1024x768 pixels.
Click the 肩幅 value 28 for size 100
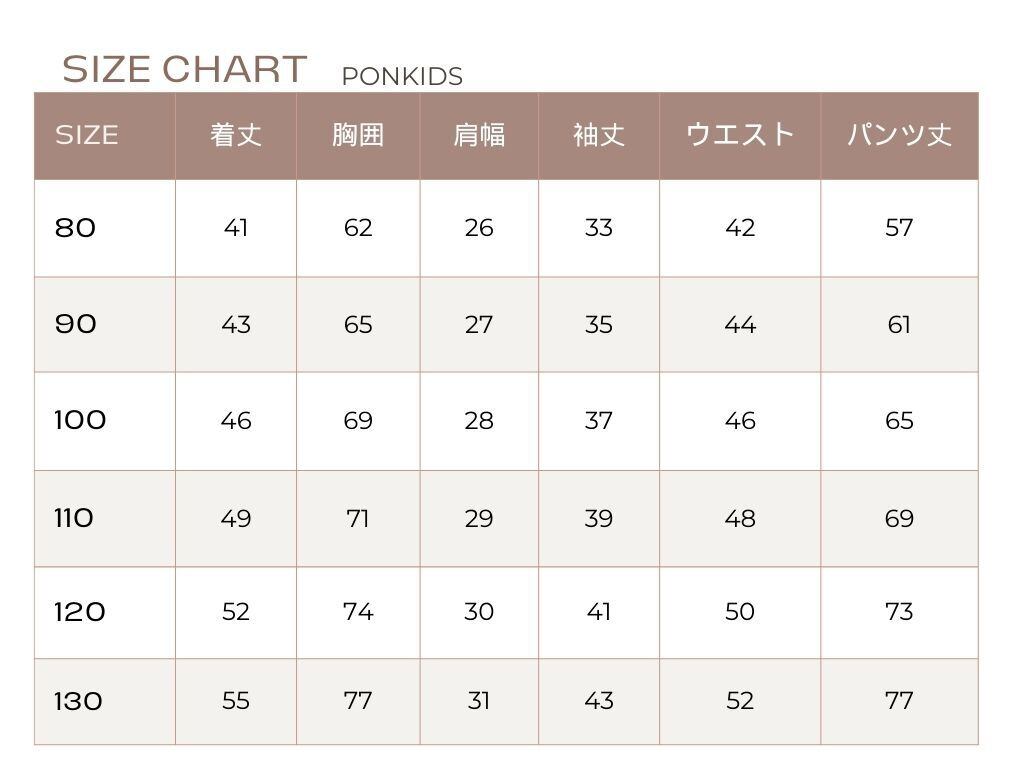click(479, 421)
